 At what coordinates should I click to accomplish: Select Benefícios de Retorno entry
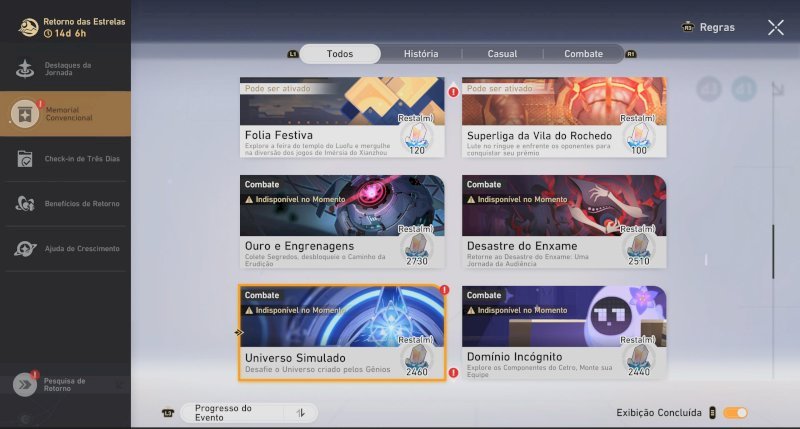click(65, 204)
